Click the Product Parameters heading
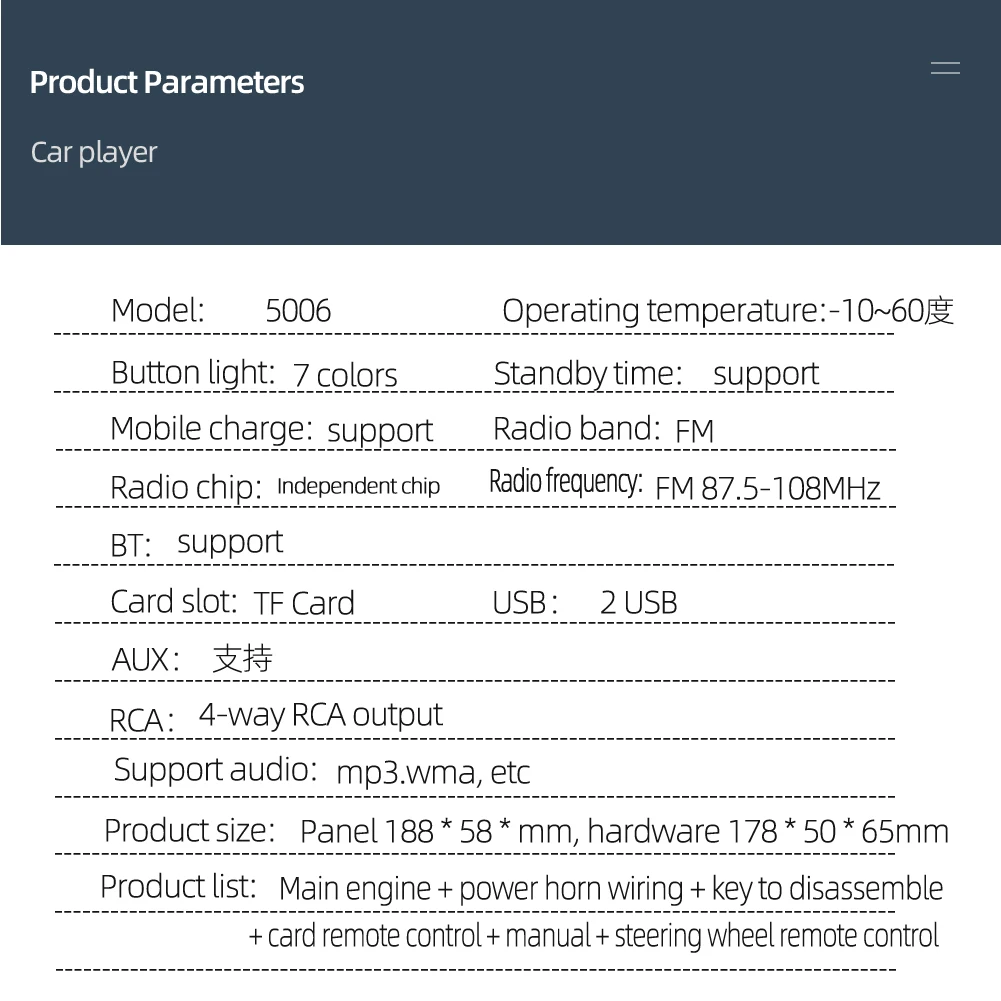1001x1001 pixels. [x=167, y=82]
